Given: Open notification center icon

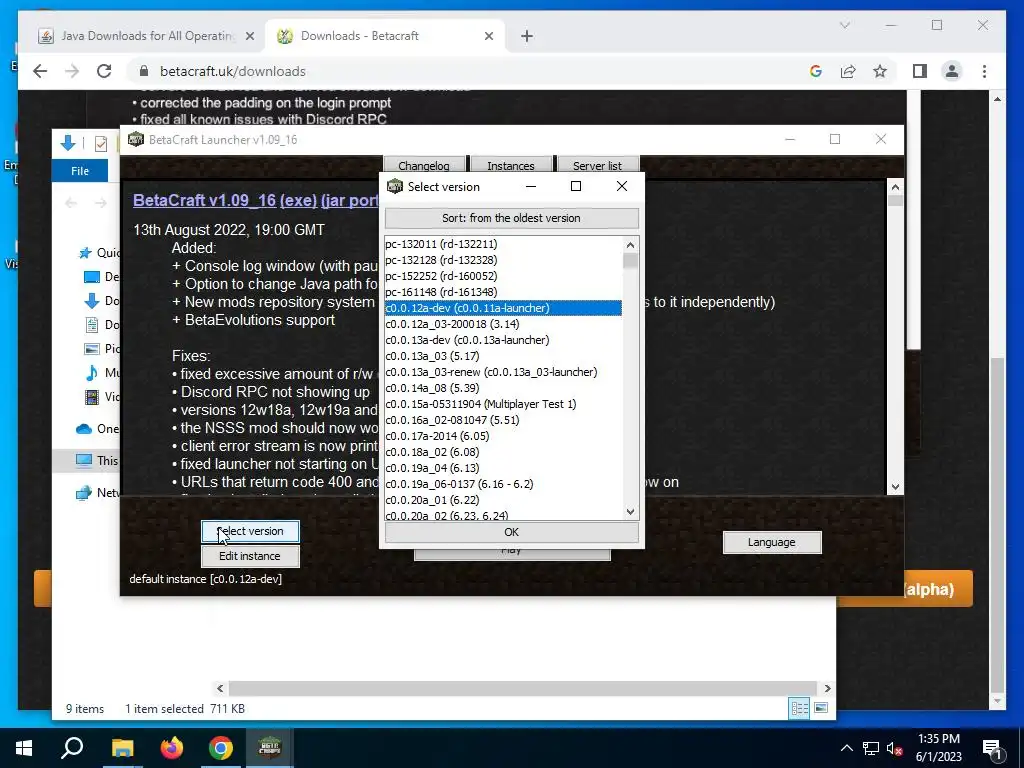Looking at the screenshot, I should 993,748.
